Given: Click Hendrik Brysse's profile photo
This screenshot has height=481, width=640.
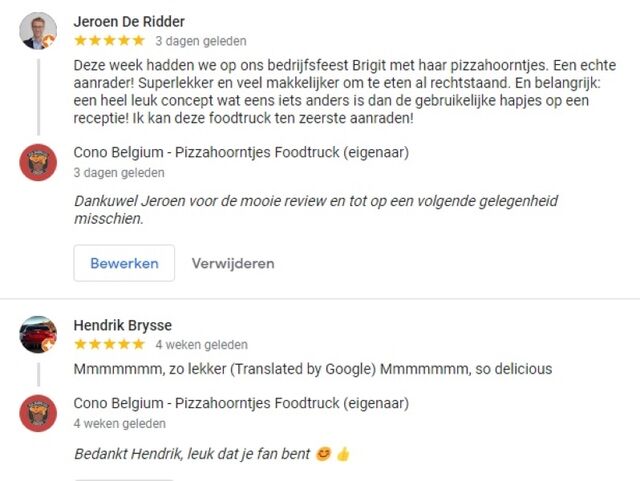Looking at the screenshot, I should (x=38, y=334).
